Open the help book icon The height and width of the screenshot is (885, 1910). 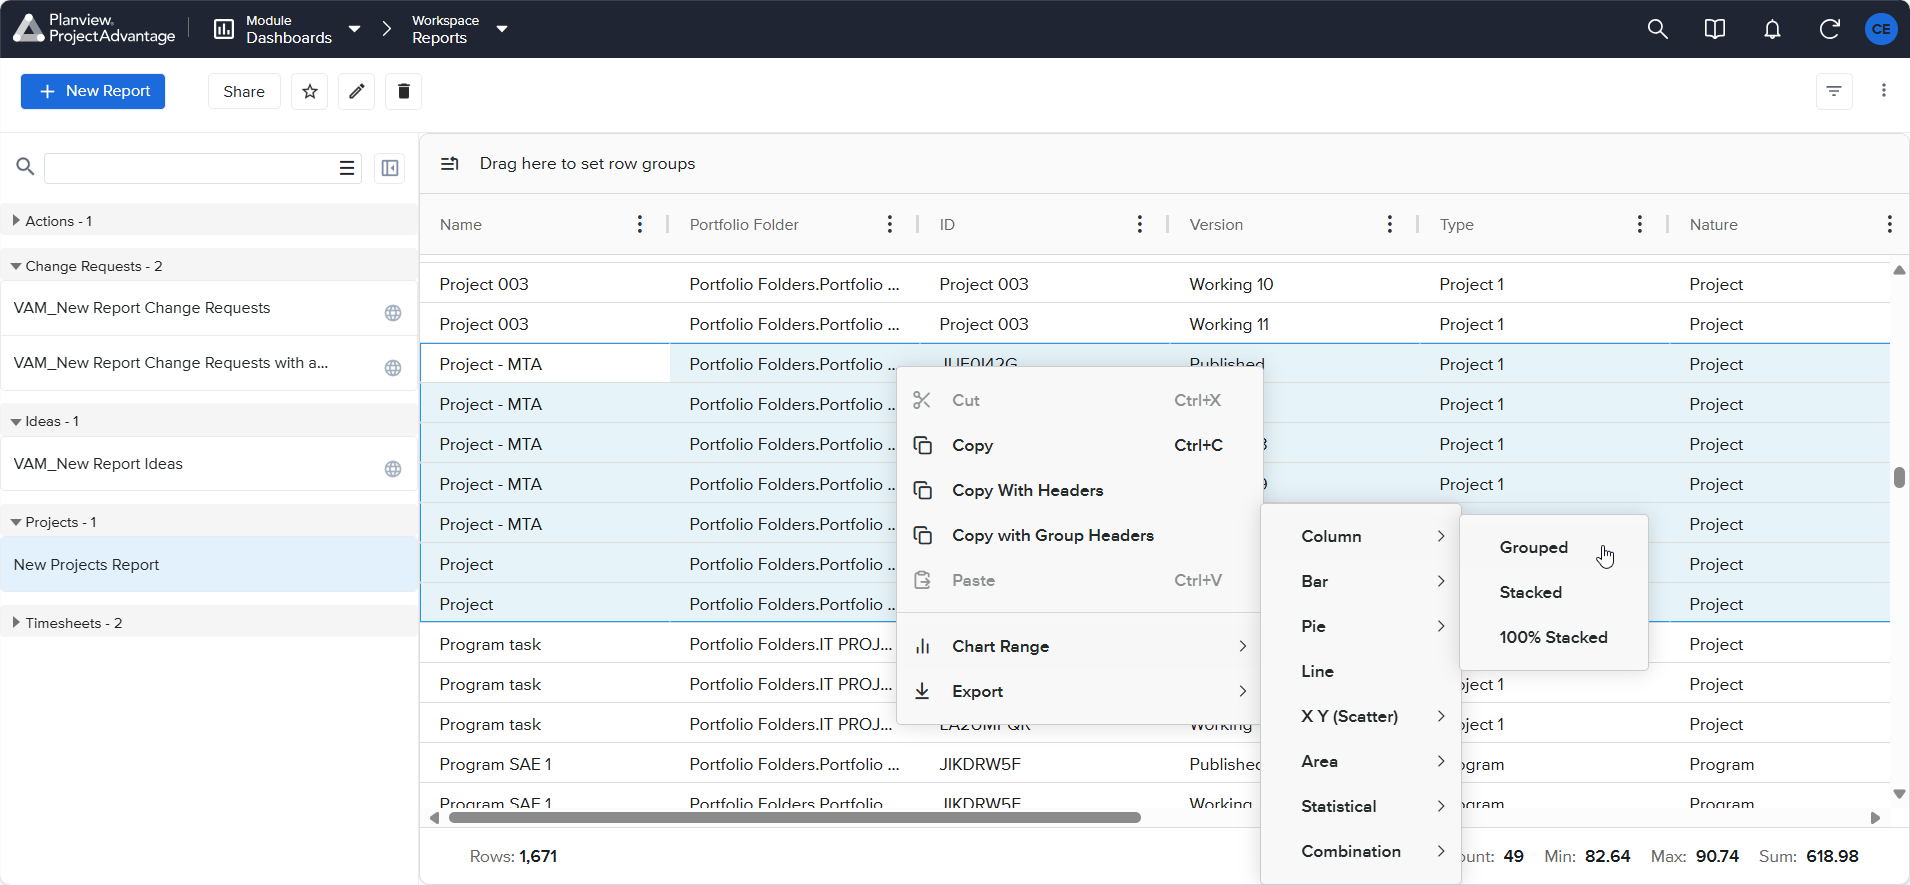(x=1714, y=29)
